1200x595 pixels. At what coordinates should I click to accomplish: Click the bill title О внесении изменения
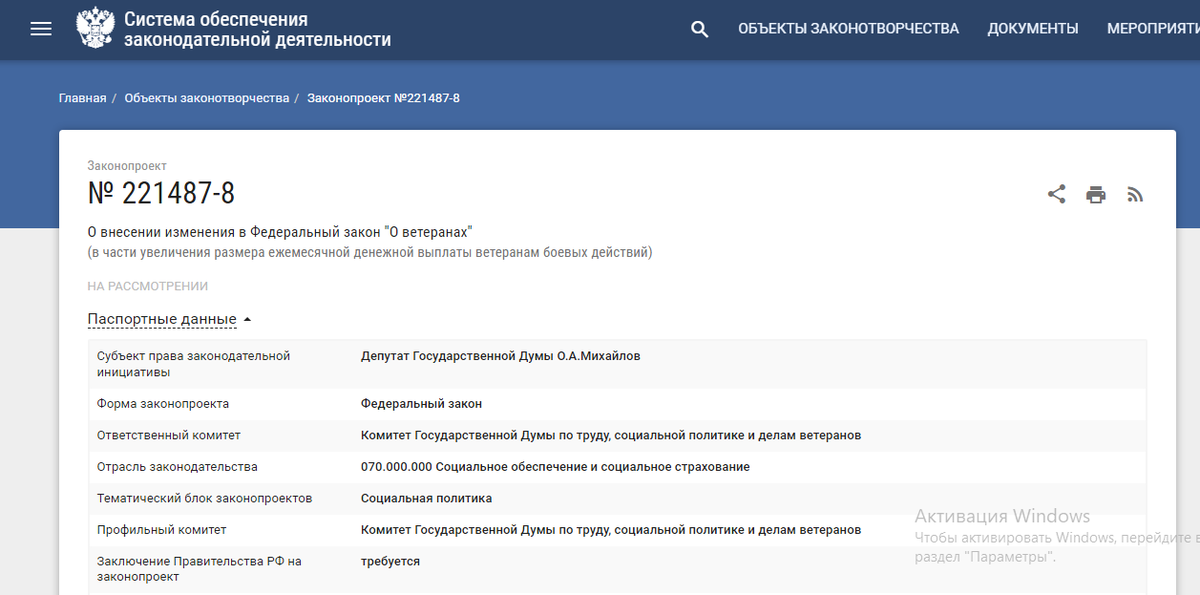[280, 232]
